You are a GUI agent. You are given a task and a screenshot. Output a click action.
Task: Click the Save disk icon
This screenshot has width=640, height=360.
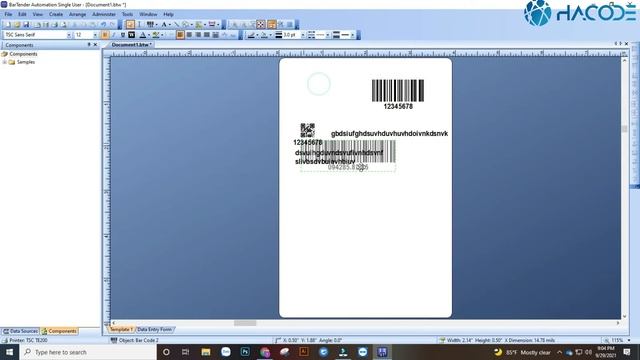coord(26,25)
